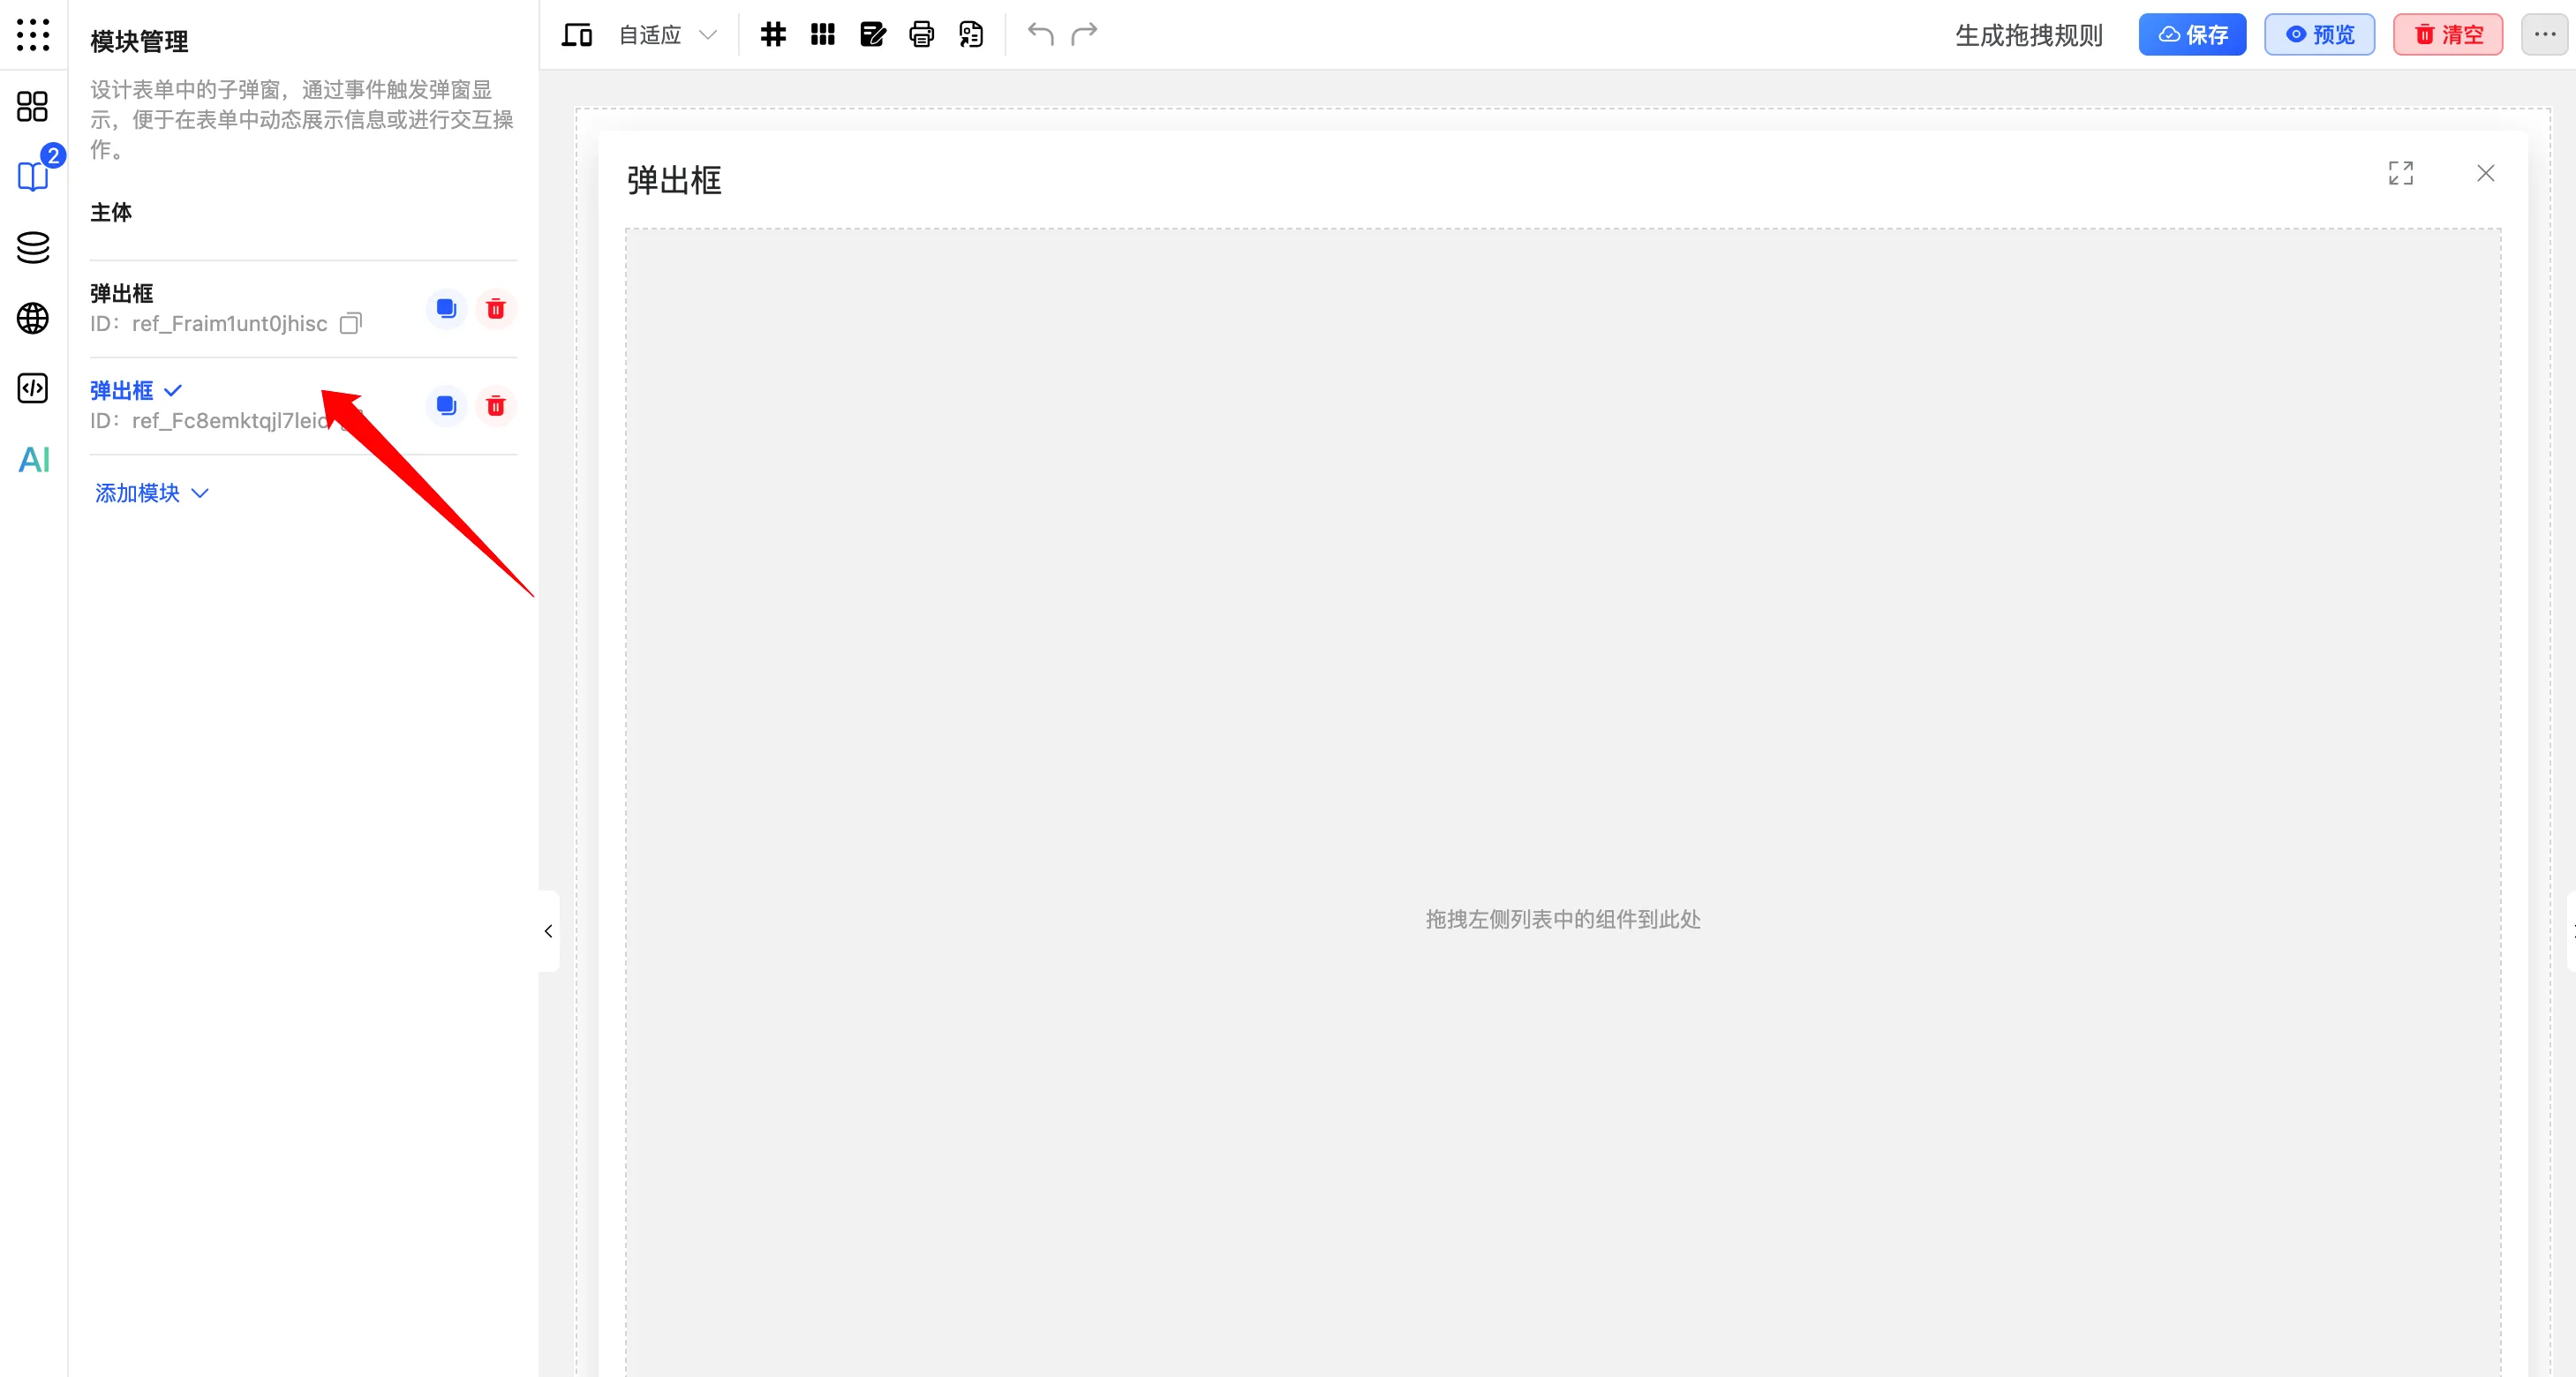Click 生成拖拽规则 in the top bar
Image resolution: width=2576 pixels, height=1377 pixels.
point(2027,34)
